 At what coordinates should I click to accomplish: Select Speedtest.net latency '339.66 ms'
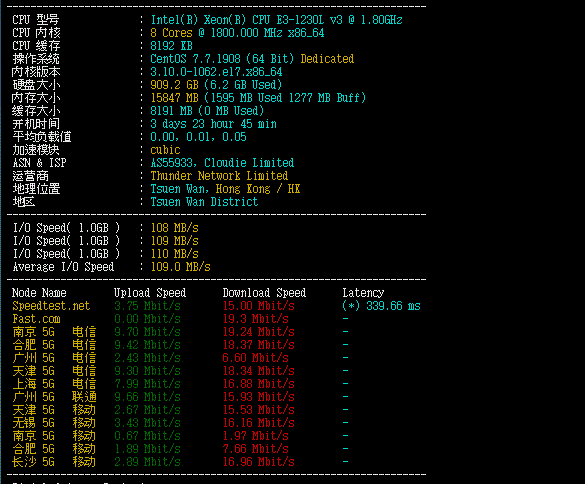tap(393, 306)
